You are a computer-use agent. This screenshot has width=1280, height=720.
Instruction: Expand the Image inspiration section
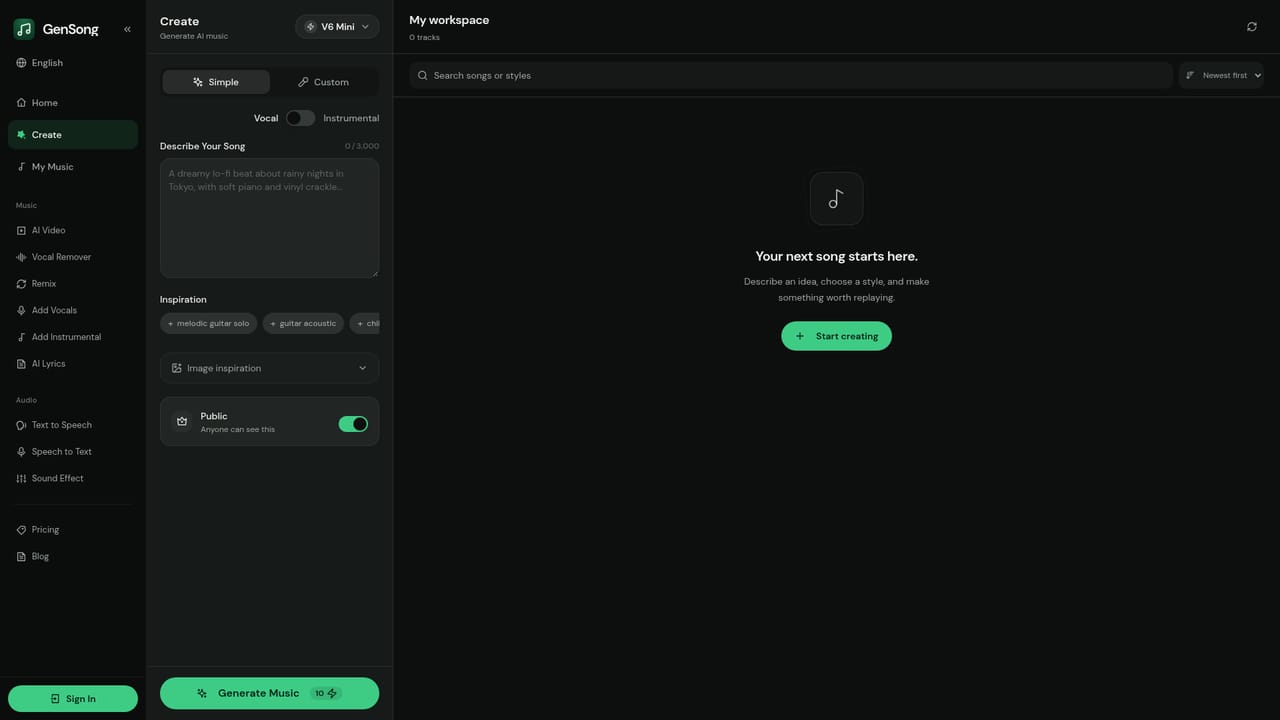click(x=269, y=368)
